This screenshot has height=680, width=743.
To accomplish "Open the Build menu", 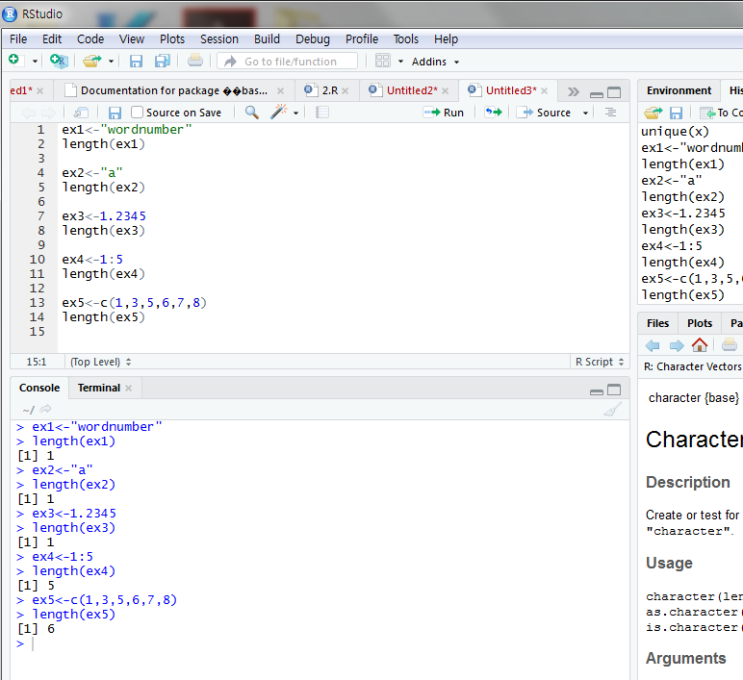I will (267, 39).
